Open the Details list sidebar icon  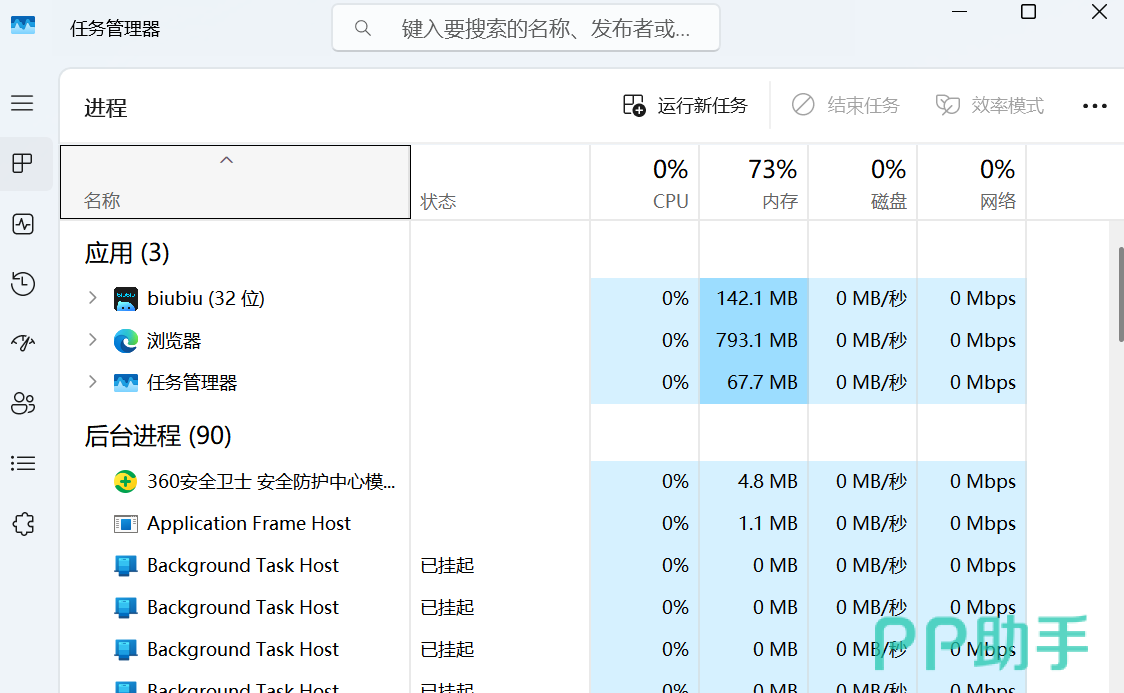pos(22,463)
